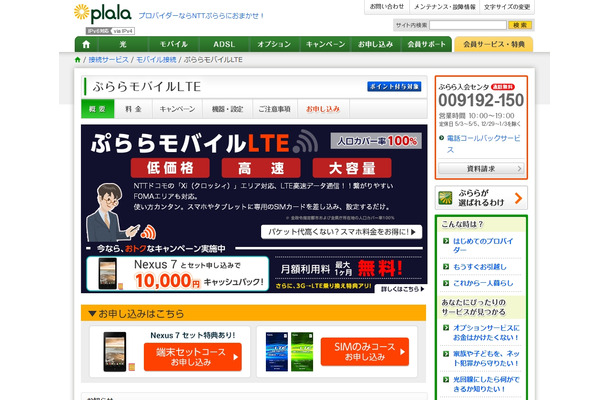The image size is (610, 400).
Task: Click the yellow 検索 button
Action: [x=520, y=25]
